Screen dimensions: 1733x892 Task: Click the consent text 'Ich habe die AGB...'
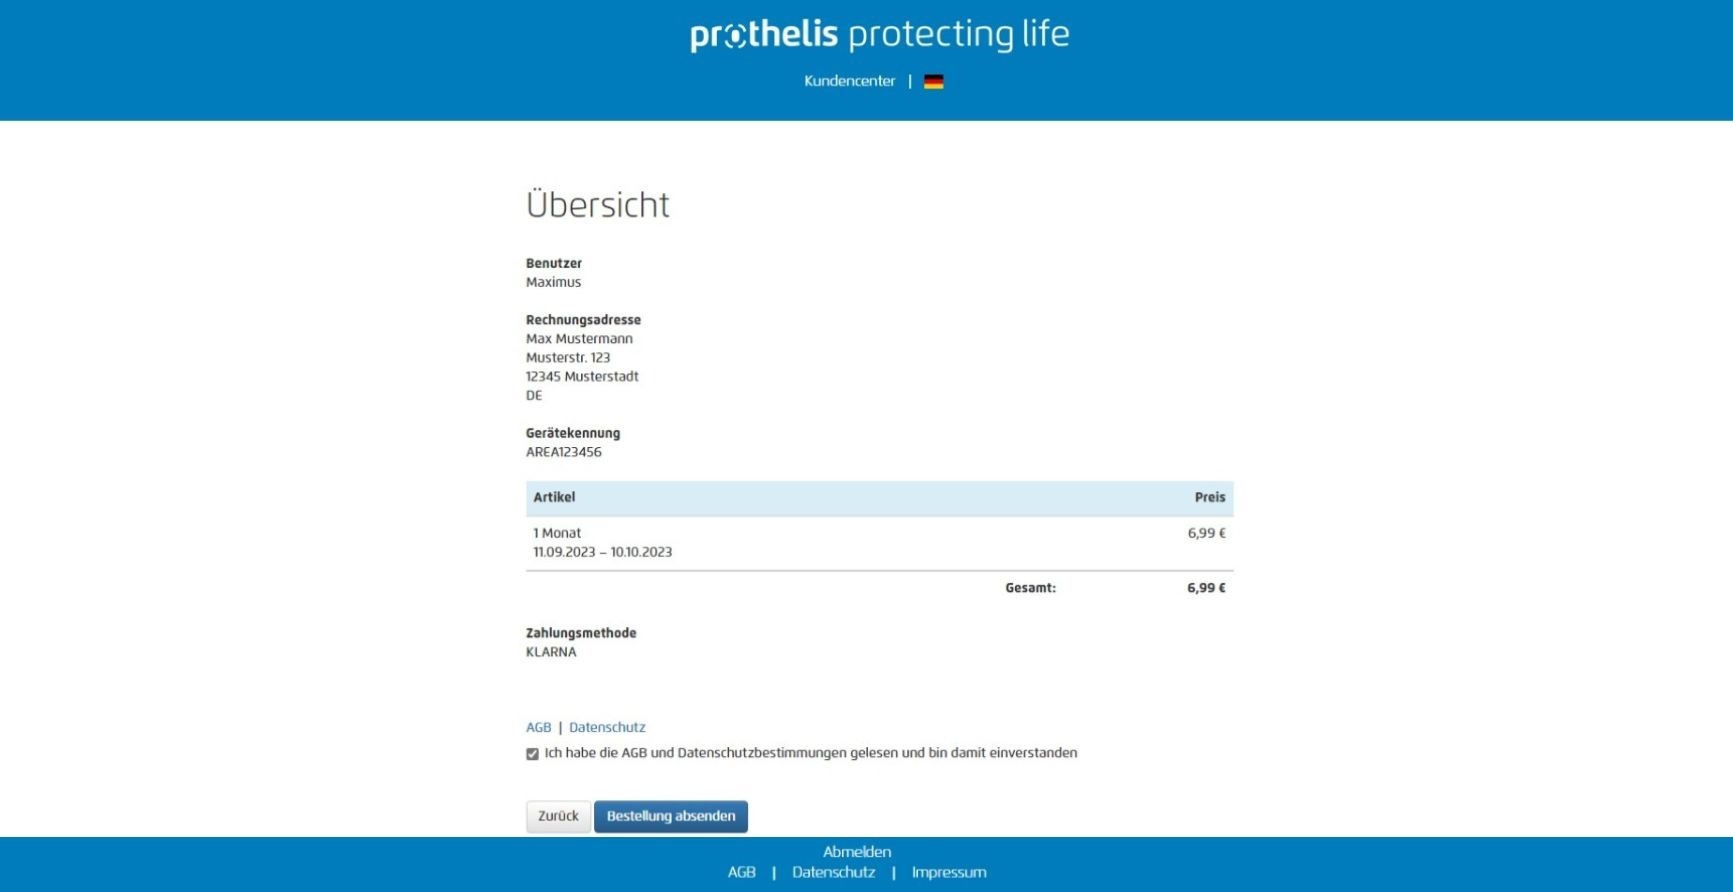point(811,753)
